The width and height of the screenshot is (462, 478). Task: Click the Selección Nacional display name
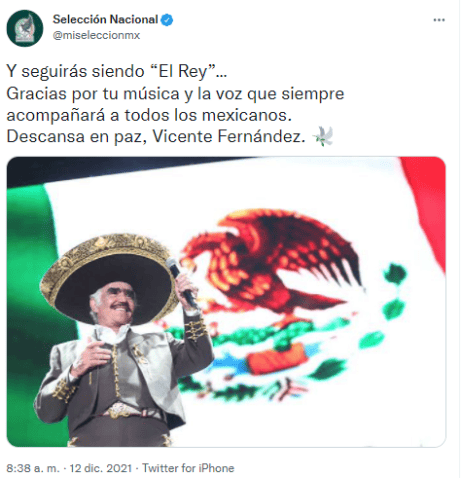pos(105,20)
